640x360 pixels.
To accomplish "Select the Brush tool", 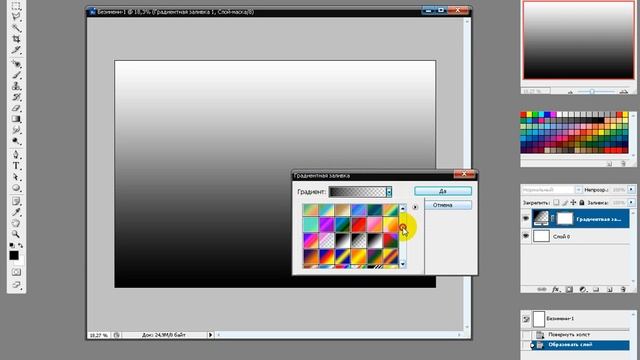I will click(x=16, y=75).
